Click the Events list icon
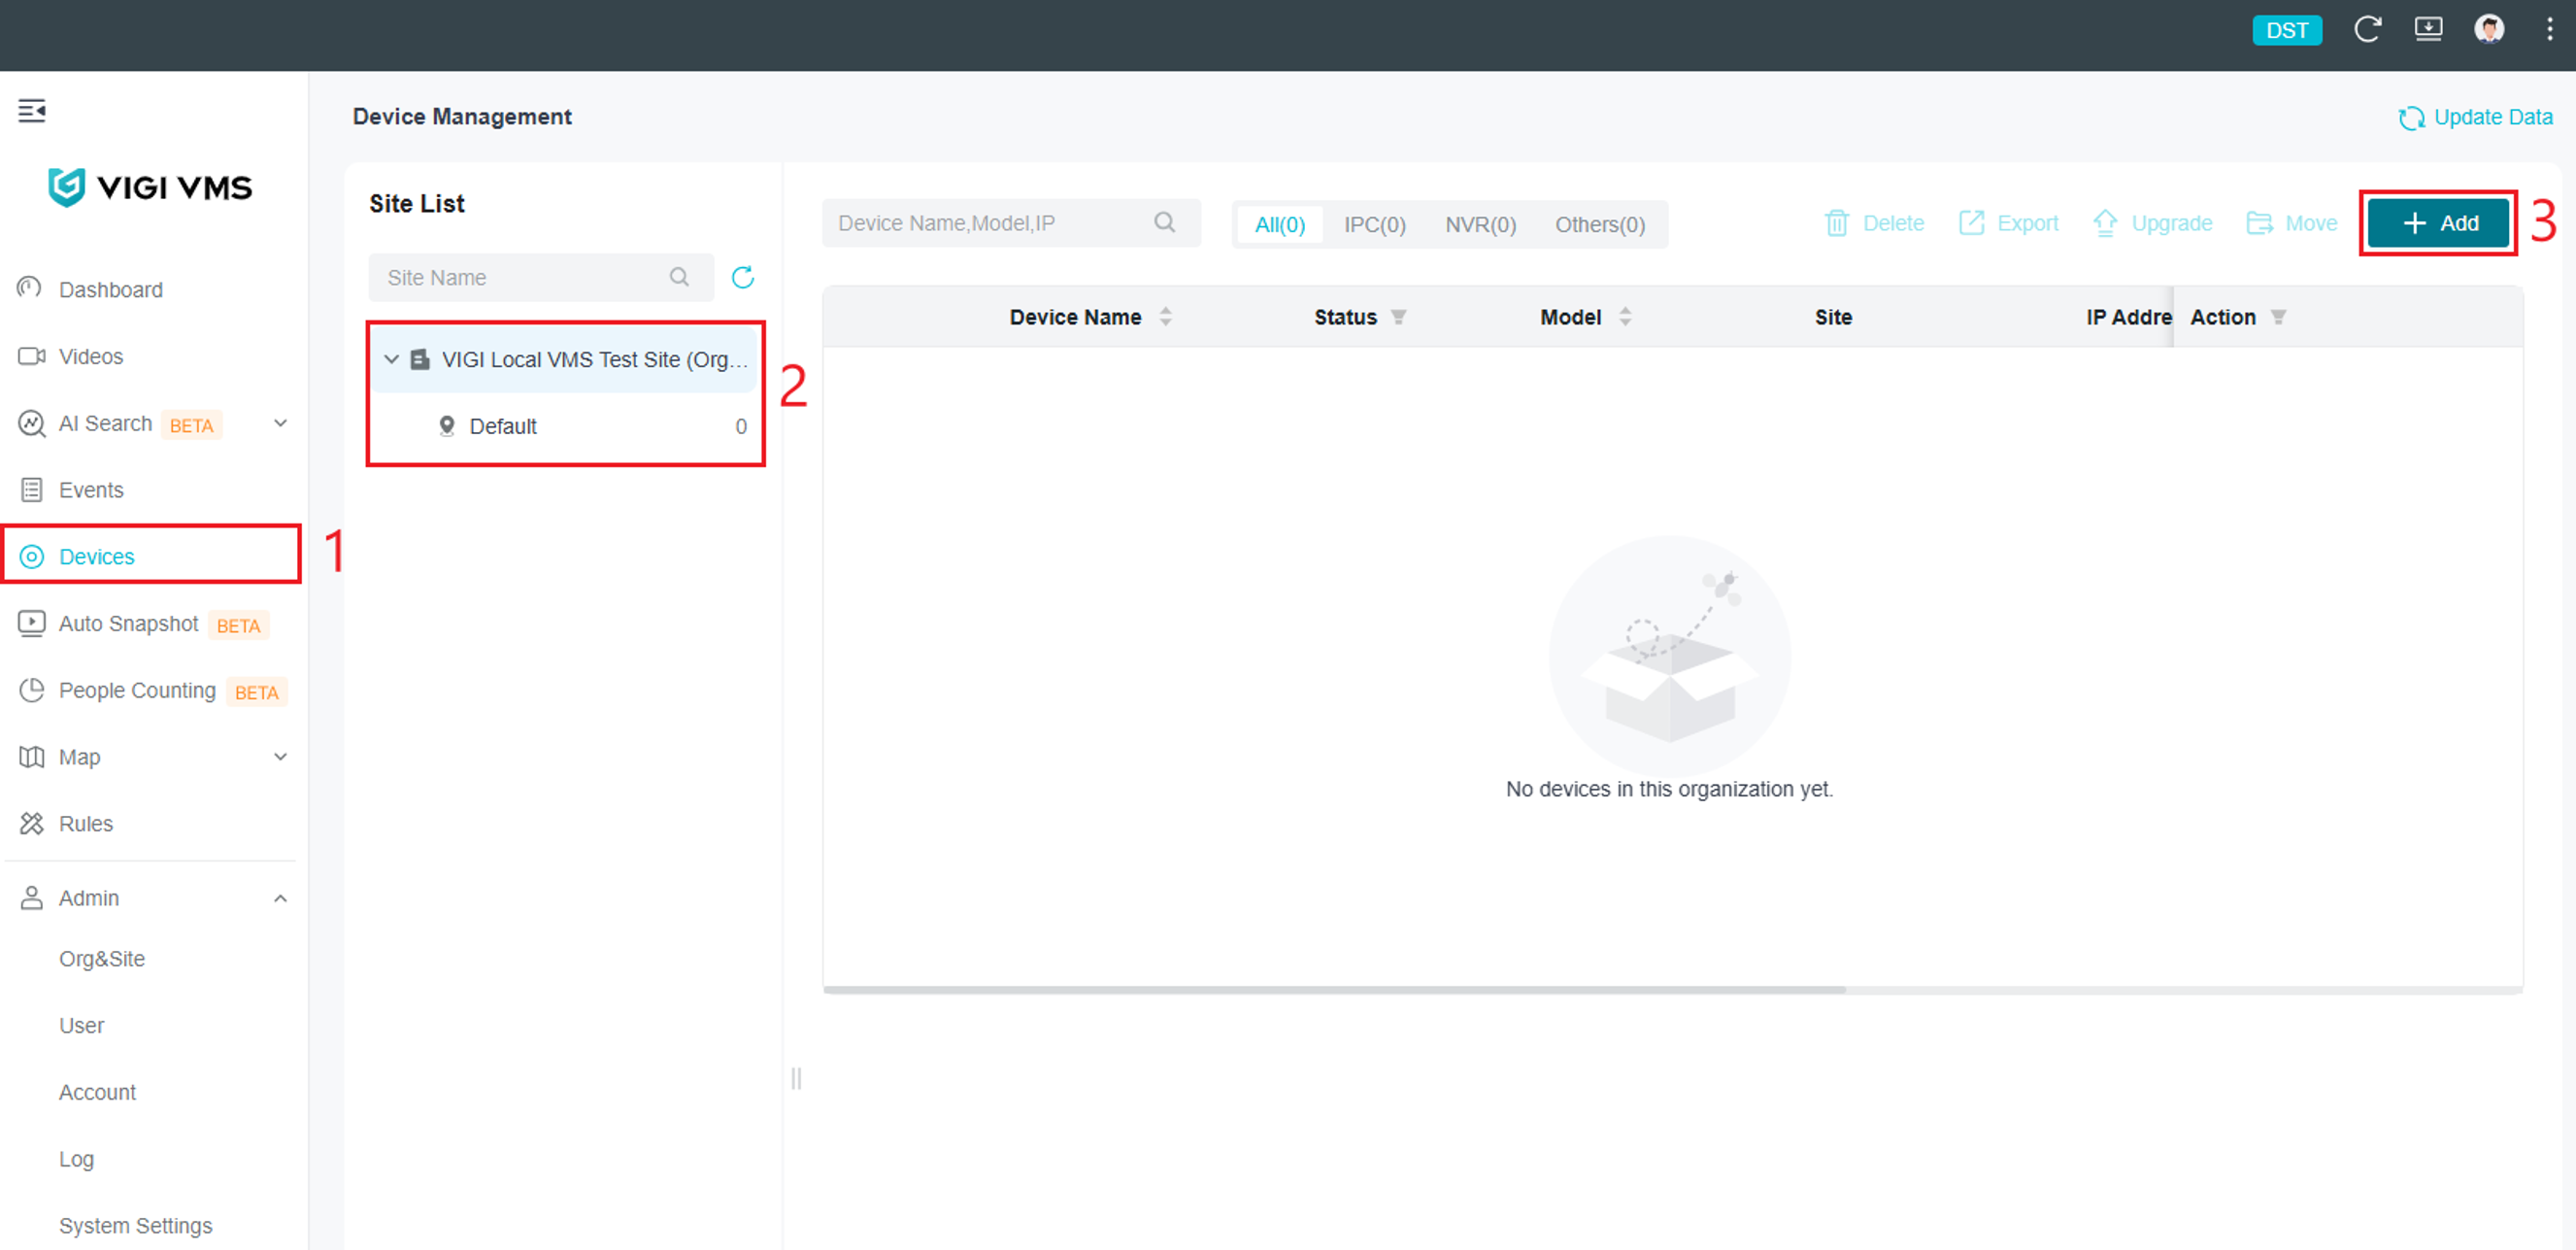The image size is (2576, 1250). click(x=32, y=490)
